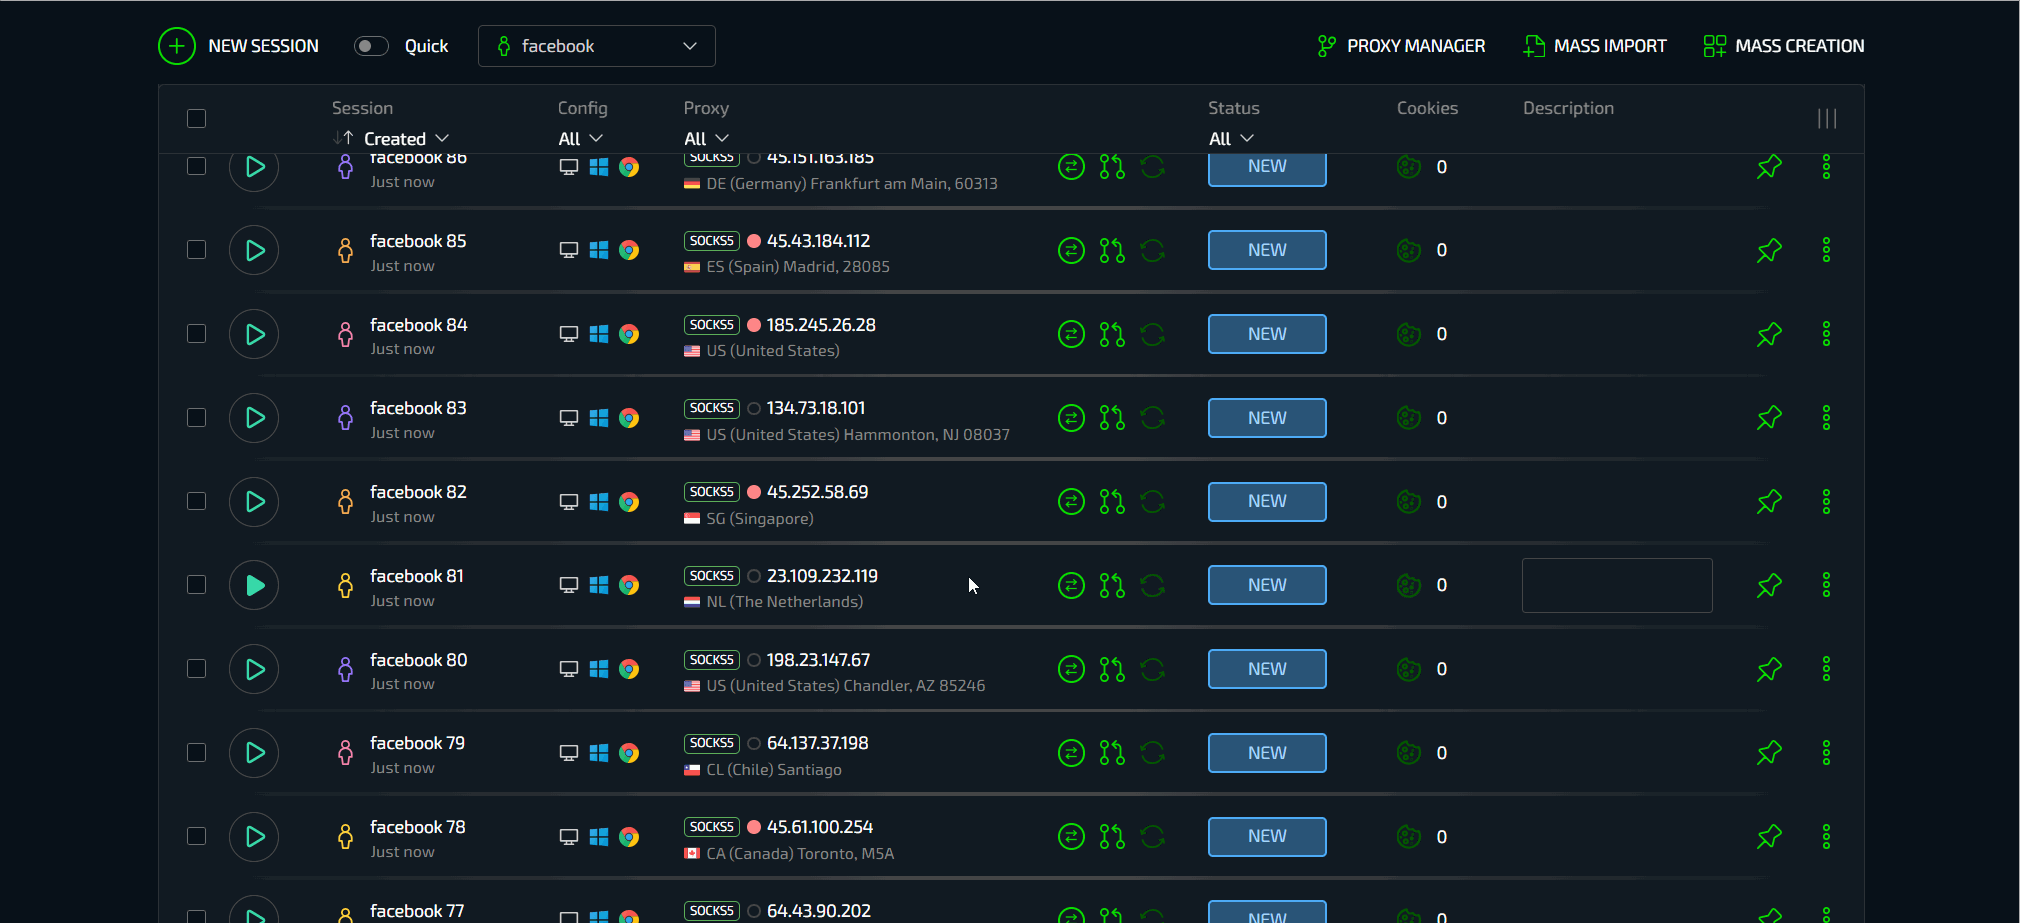
Task: Refresh proxy IP for facebook 79
Action: click(1152, 753)
